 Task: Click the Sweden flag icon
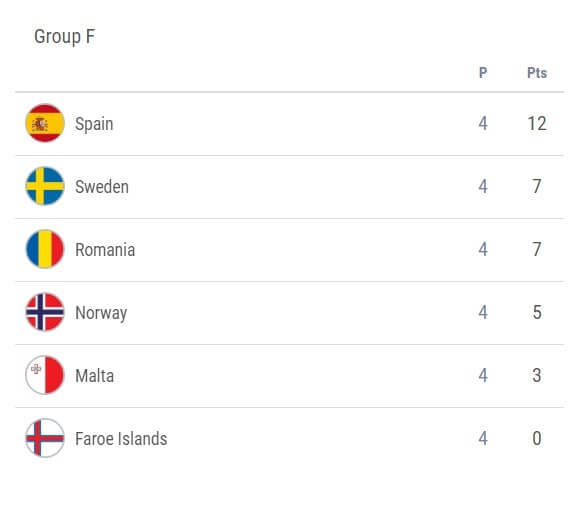tap(45, 186)
